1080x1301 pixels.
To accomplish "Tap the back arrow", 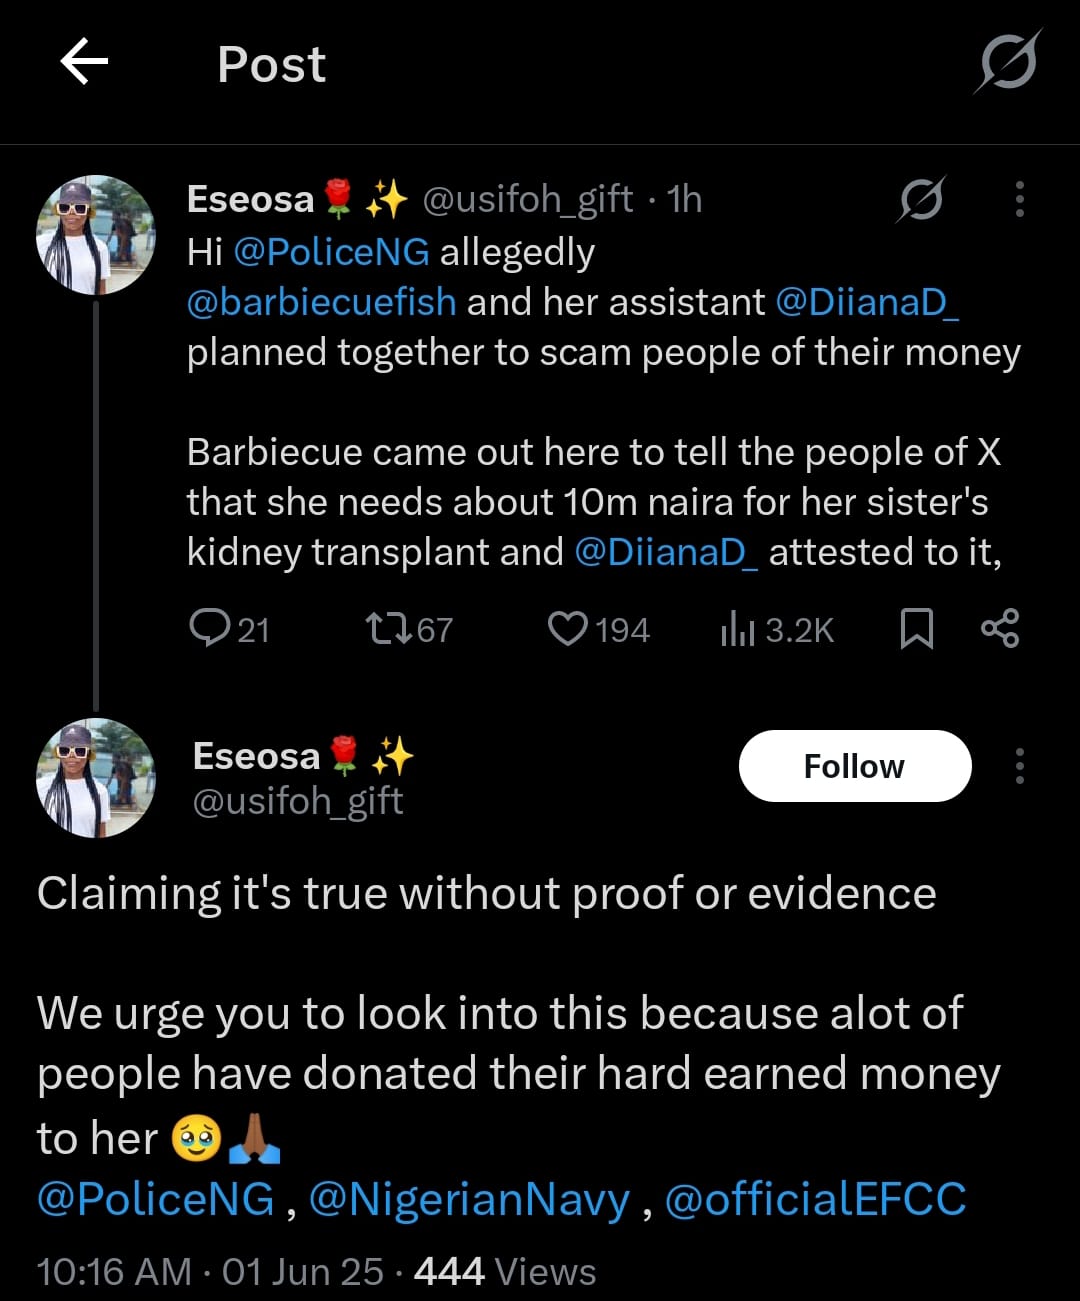I will point(84,63).
